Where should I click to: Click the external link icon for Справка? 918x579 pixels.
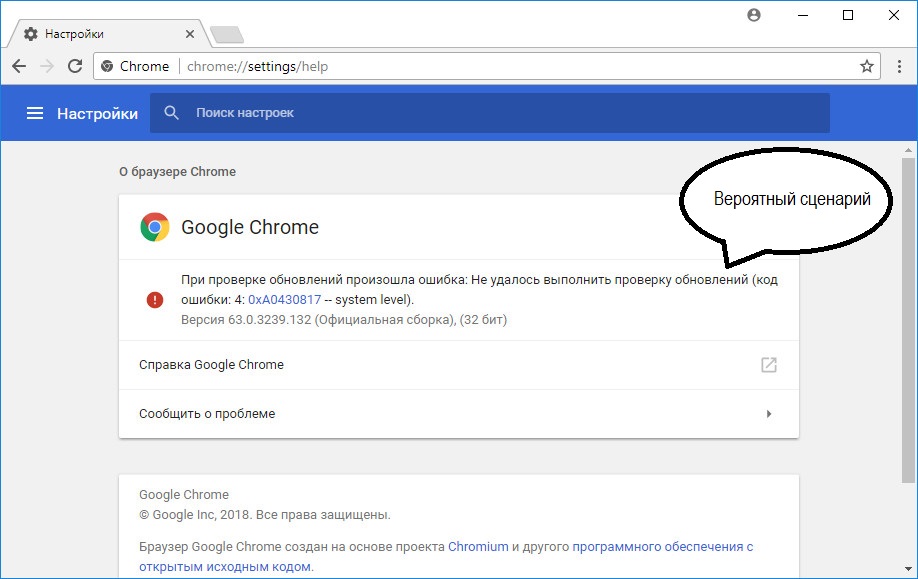[x=769, y=365]
